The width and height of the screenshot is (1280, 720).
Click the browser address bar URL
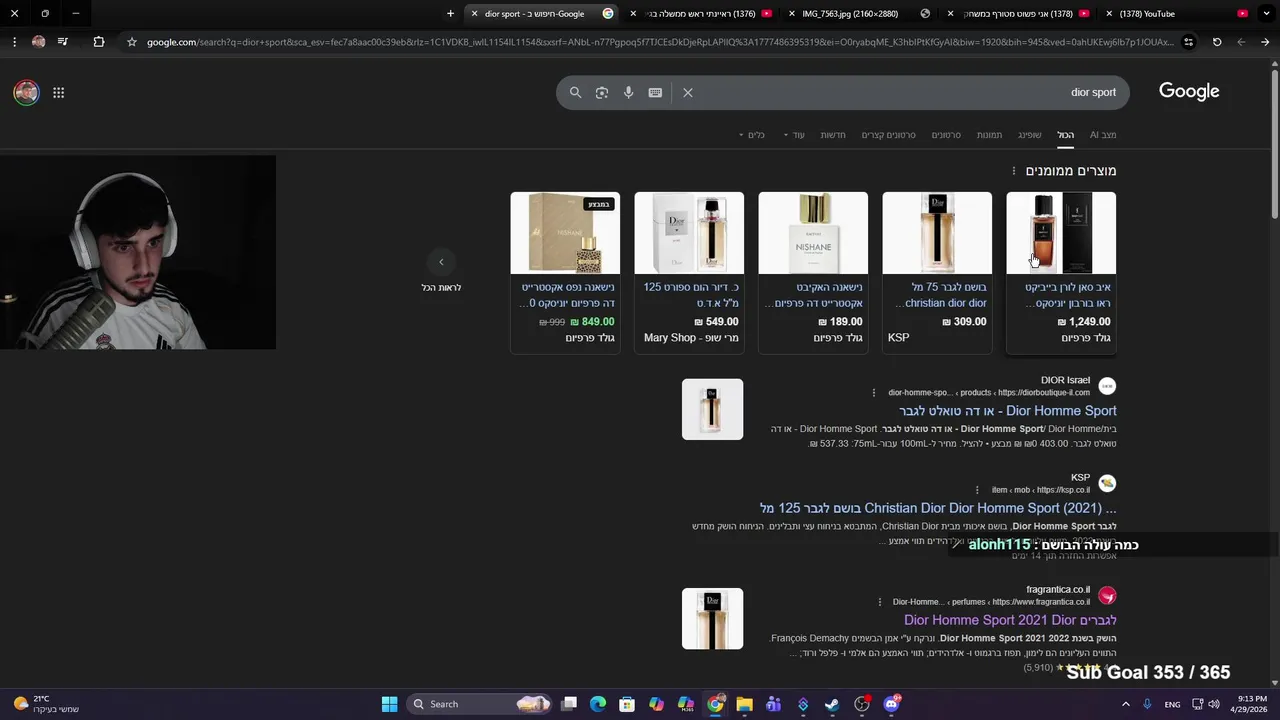660,42
